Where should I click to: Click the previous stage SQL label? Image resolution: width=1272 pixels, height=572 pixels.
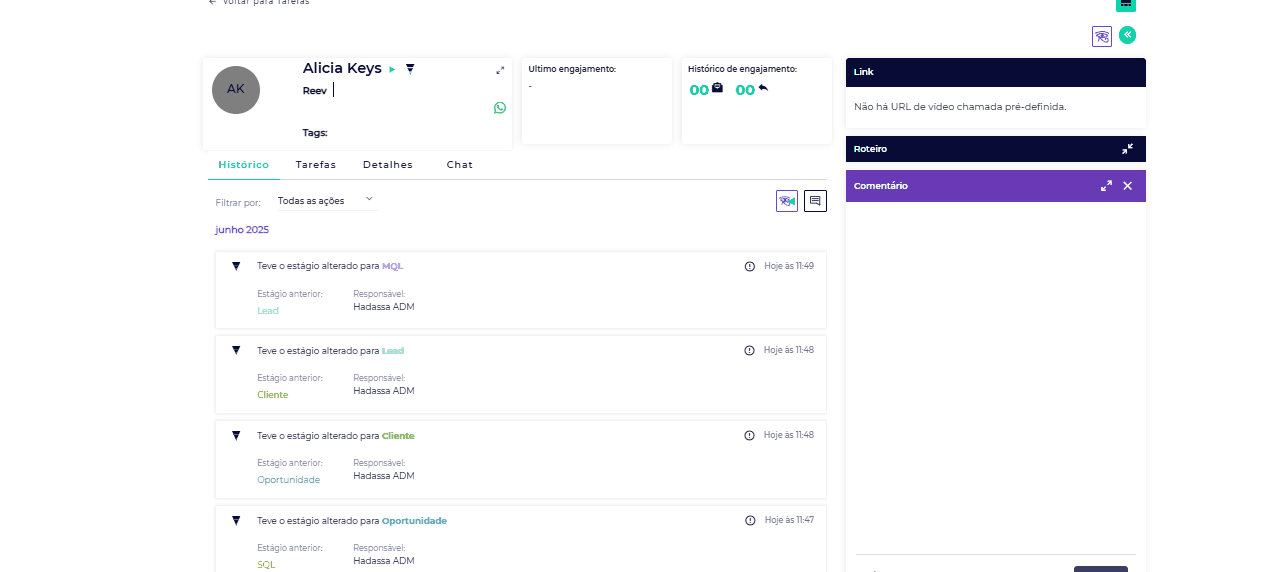click(266, 565)
